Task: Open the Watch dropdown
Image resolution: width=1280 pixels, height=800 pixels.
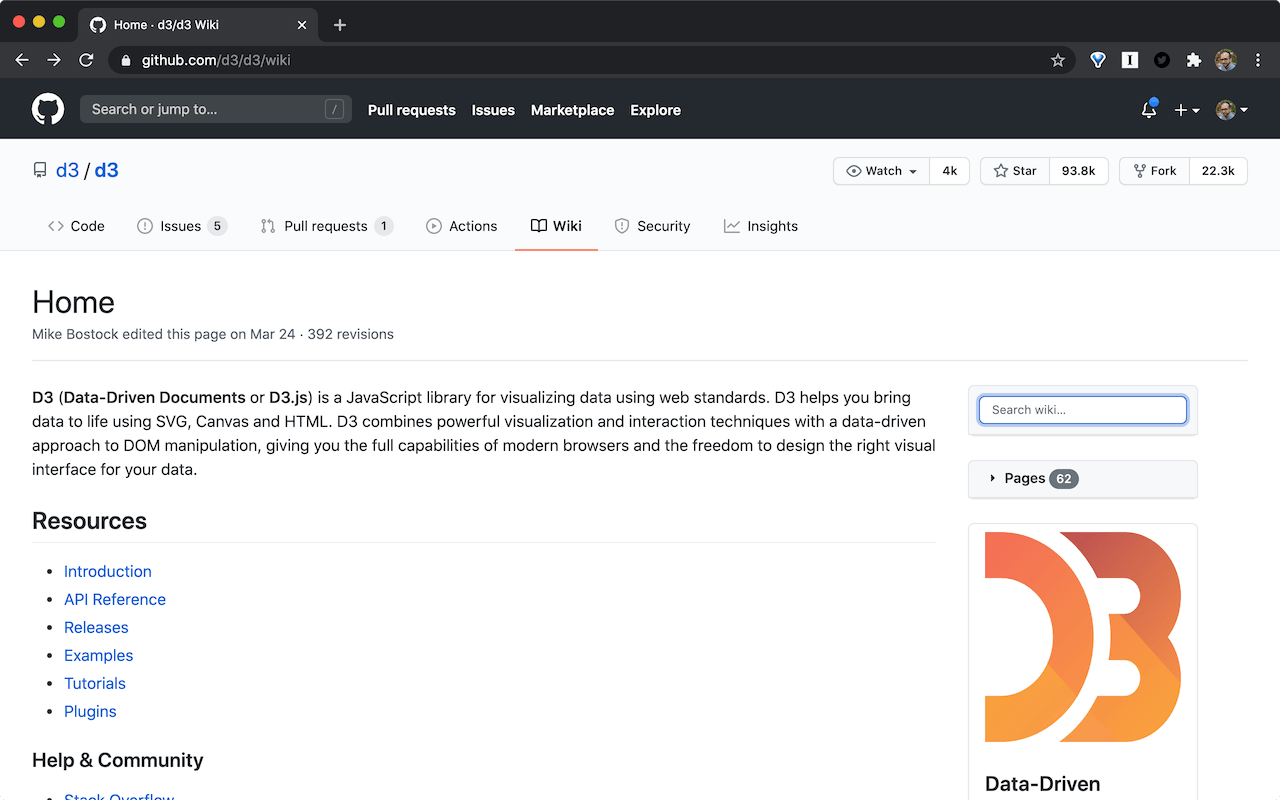Action: [880, 170]
